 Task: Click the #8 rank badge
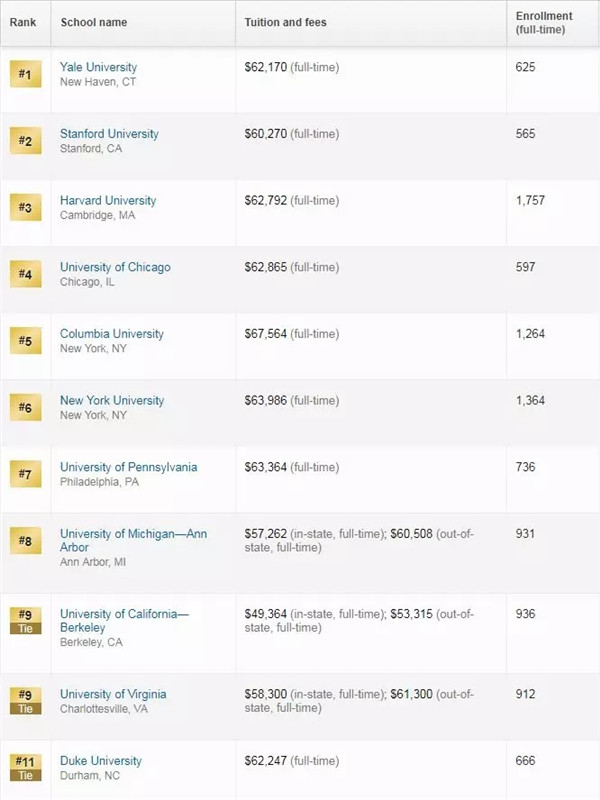point(25,541)
